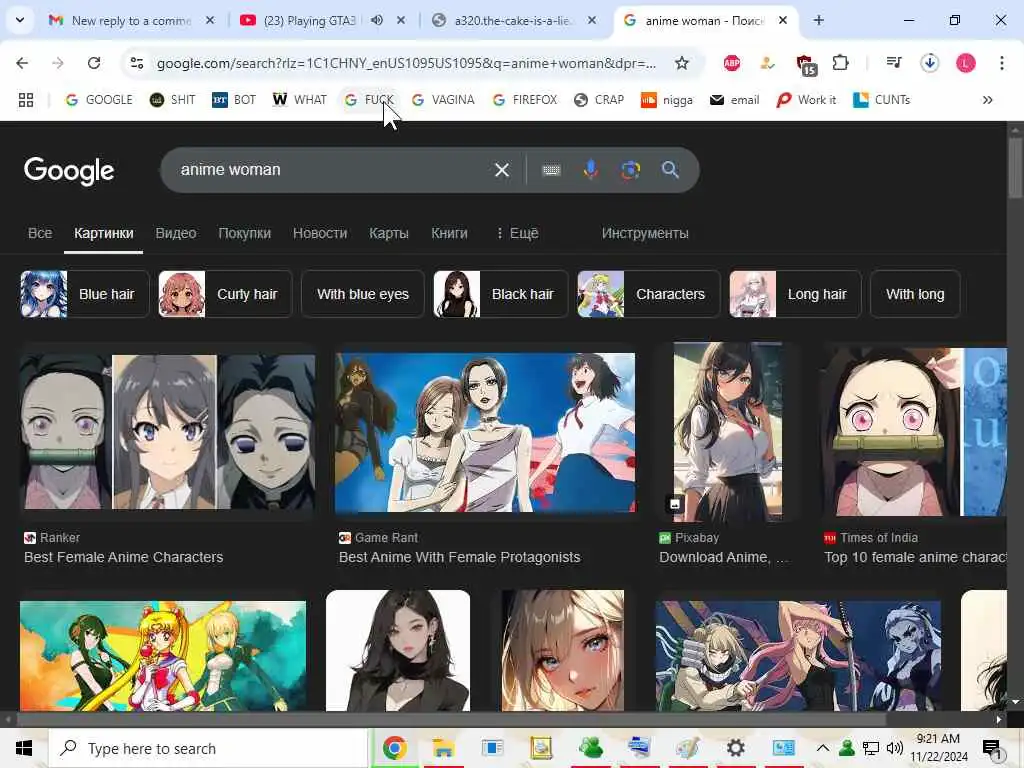Switch to the Gmail New reply tab

[131, 20]
